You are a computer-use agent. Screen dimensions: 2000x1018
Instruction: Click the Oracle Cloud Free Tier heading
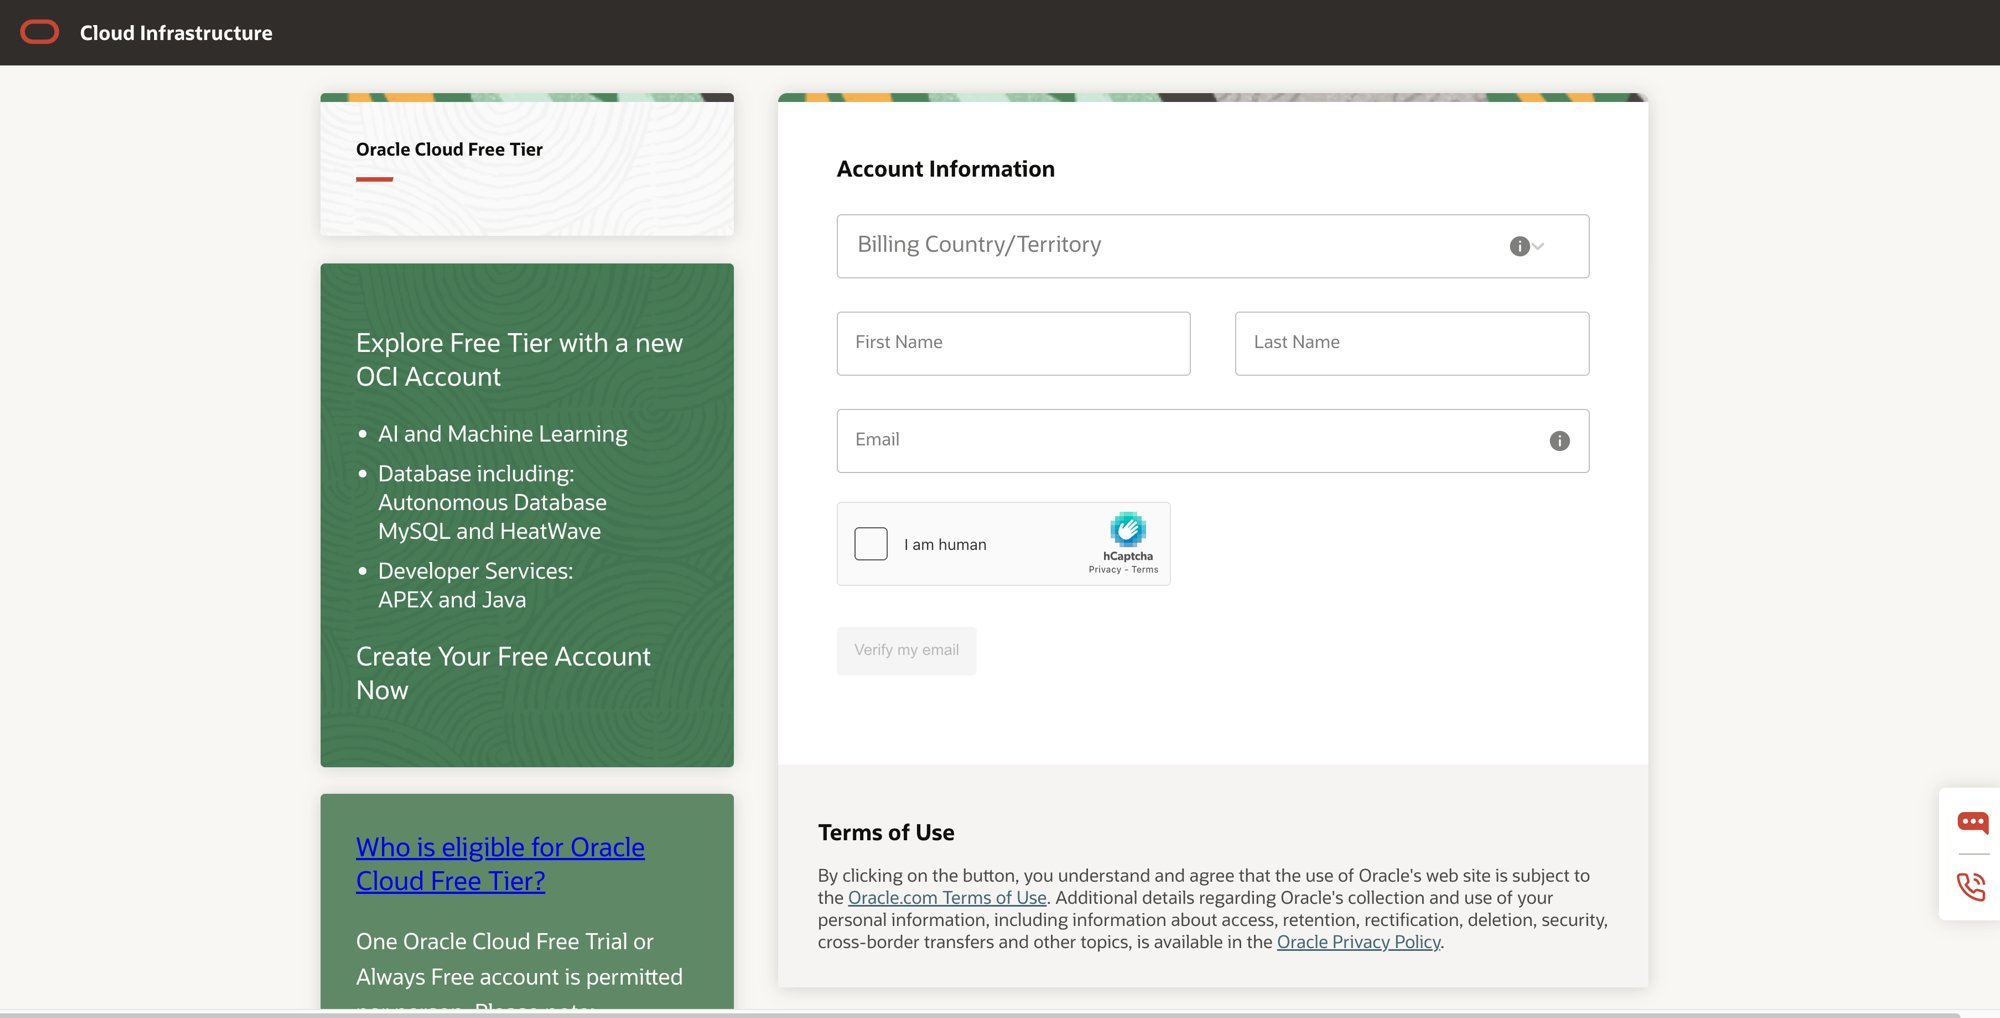[x=449, y=149]
